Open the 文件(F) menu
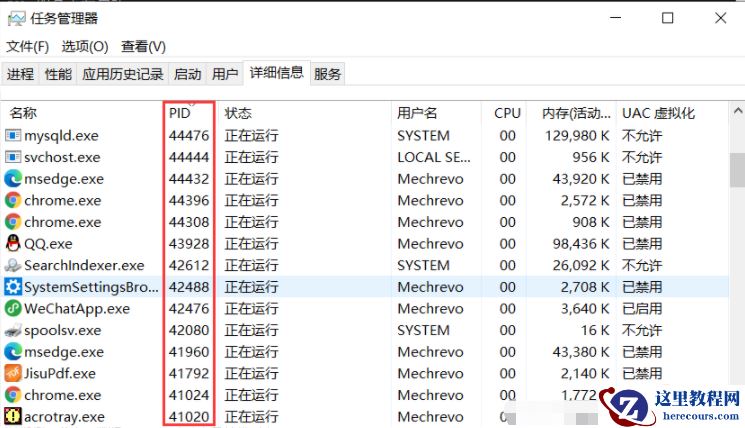 (x=28, y=47)
